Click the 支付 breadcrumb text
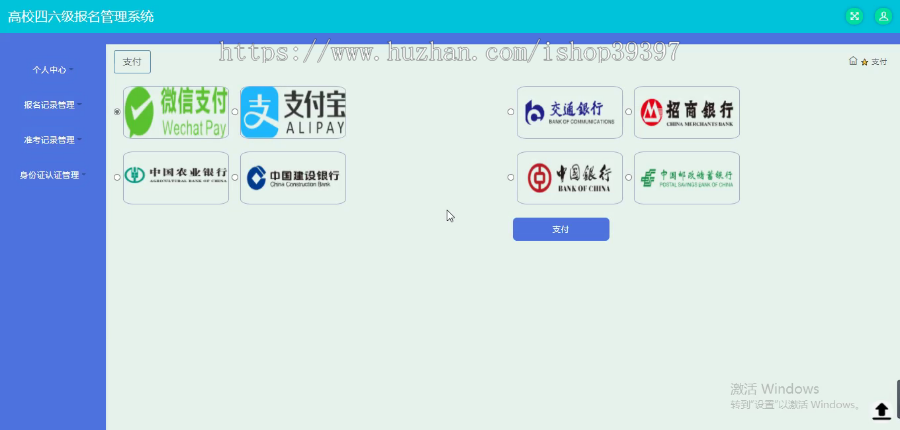The image size is (900, 430). coord(879,62)
